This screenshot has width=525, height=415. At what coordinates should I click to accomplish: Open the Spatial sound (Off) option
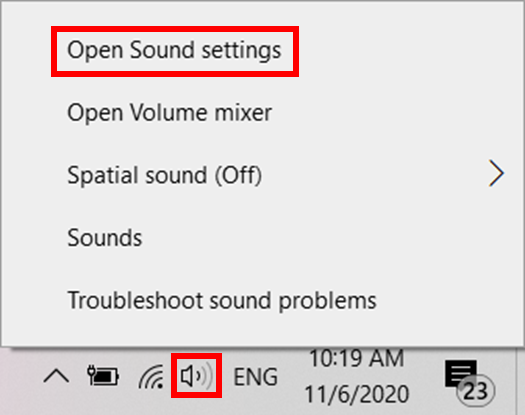pyautogui.click(x=262, y=175)
